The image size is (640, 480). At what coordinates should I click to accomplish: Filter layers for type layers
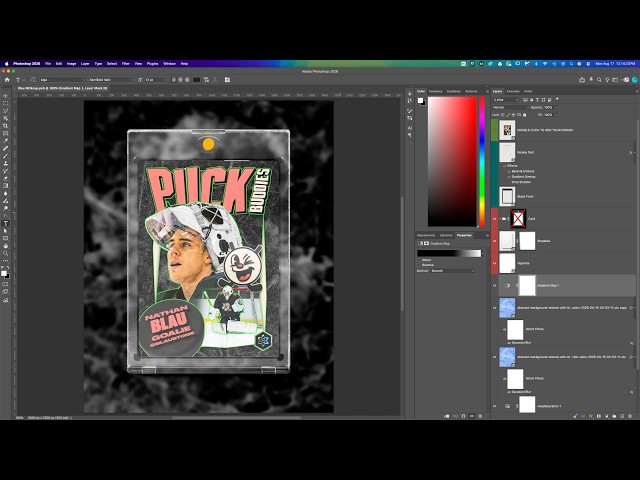pyautogui.click(x=537, y=100)
